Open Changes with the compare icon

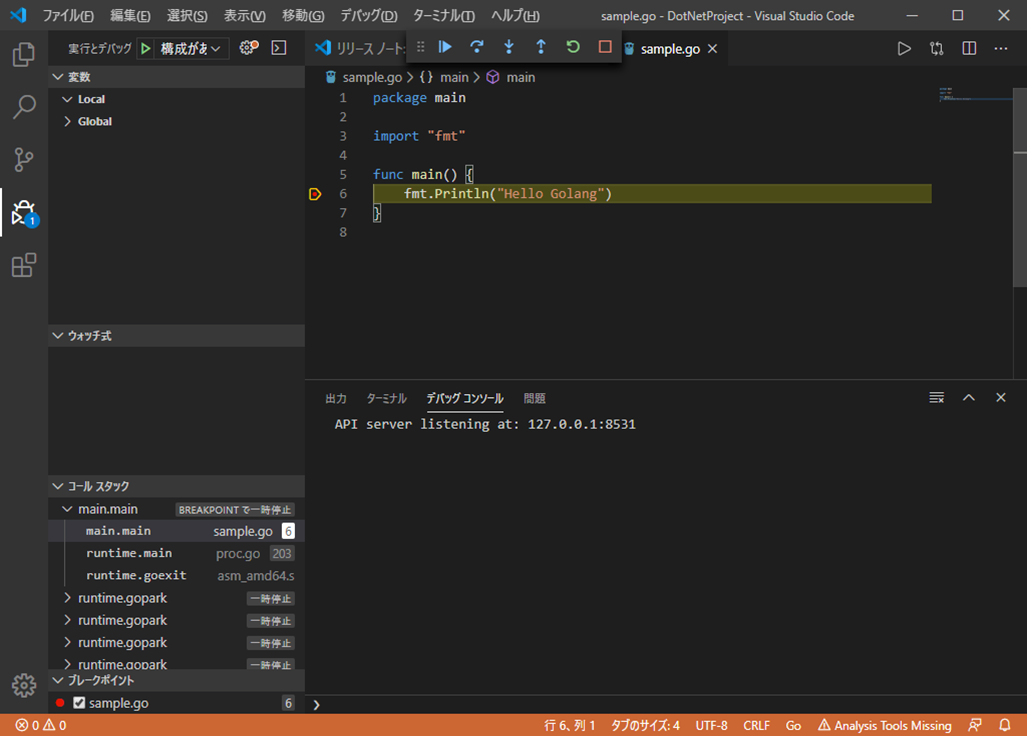click(x=937, y=48)
